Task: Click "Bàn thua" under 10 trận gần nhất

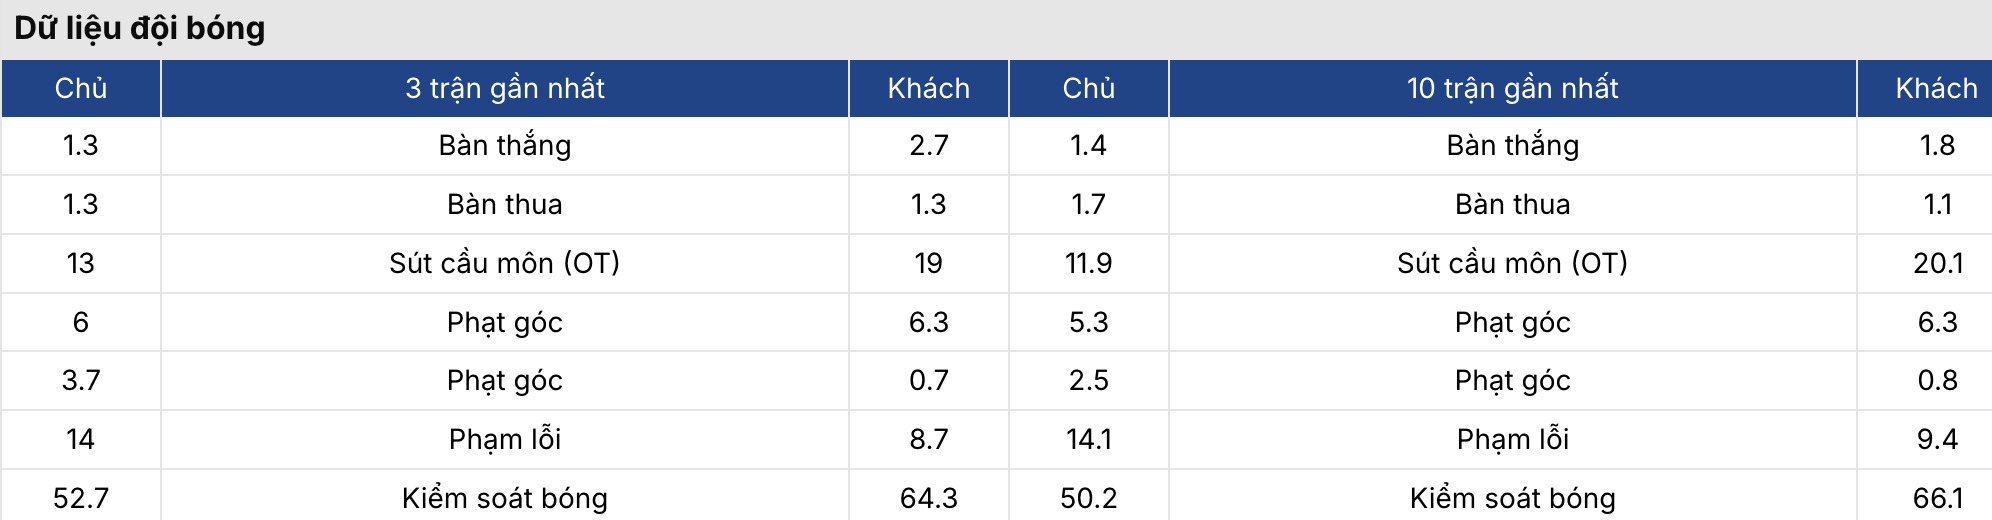Action: tap(1512, 204)
